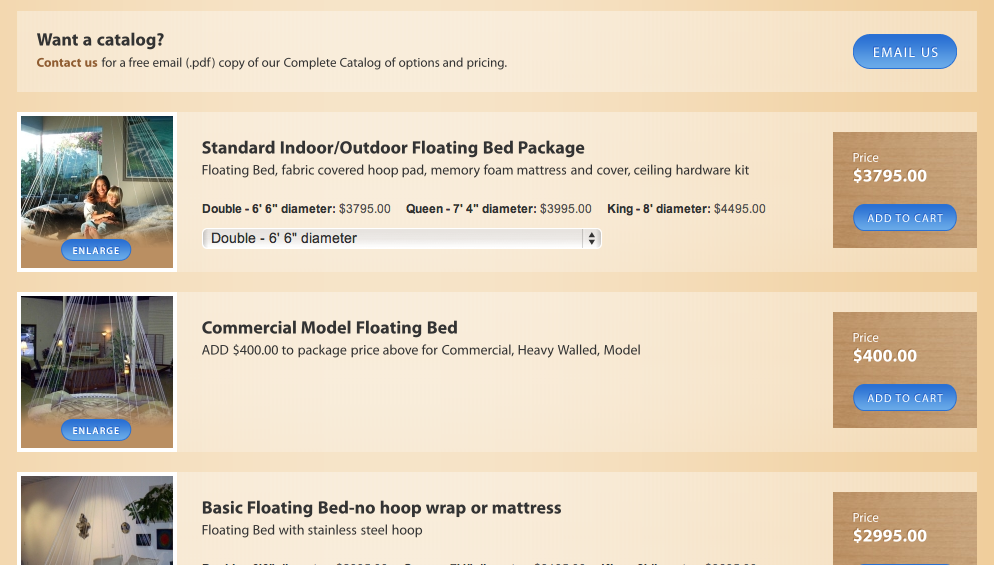Select the Basic Floating Bed-no hoop wrap title
Viewport: 994px width, 565px height.
pos(382,508)
